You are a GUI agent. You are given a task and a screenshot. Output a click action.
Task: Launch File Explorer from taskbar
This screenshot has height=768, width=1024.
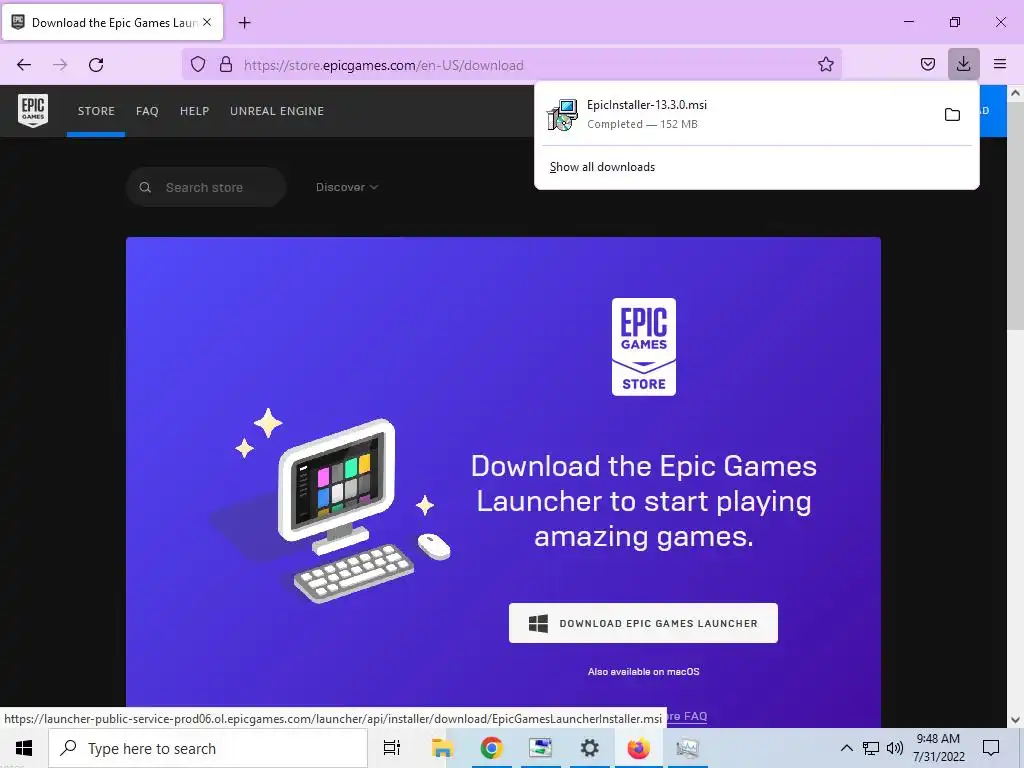coord(441,748)
